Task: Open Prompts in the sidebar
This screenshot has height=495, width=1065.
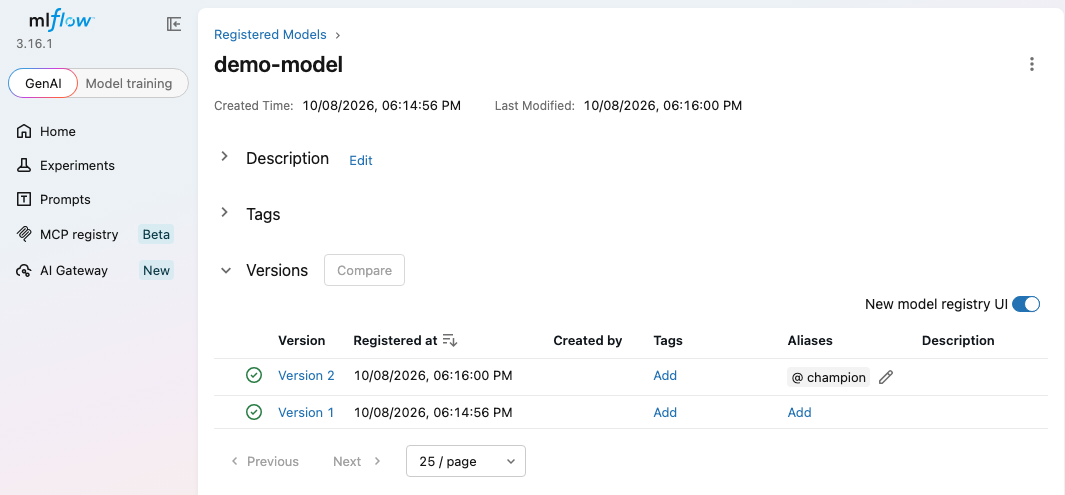Action: tap(65, 199)
